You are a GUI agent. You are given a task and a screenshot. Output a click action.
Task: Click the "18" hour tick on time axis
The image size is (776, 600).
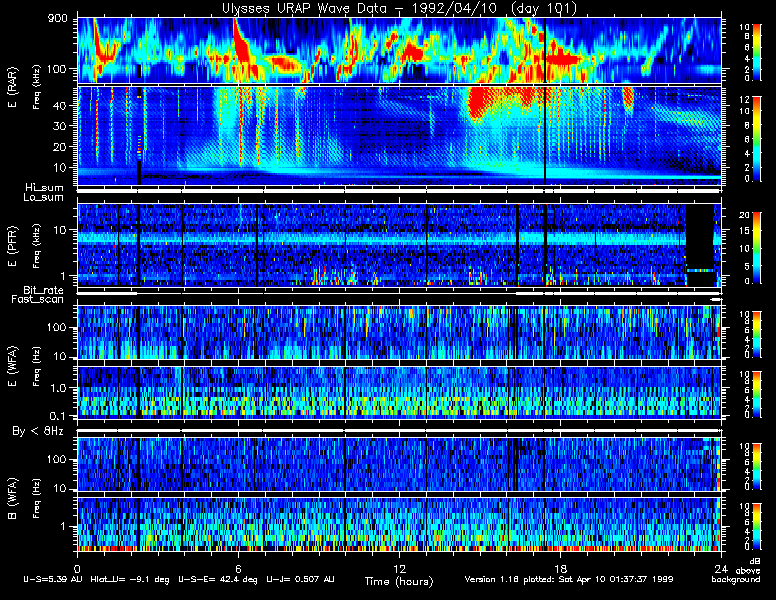click(x=560, y=569)
